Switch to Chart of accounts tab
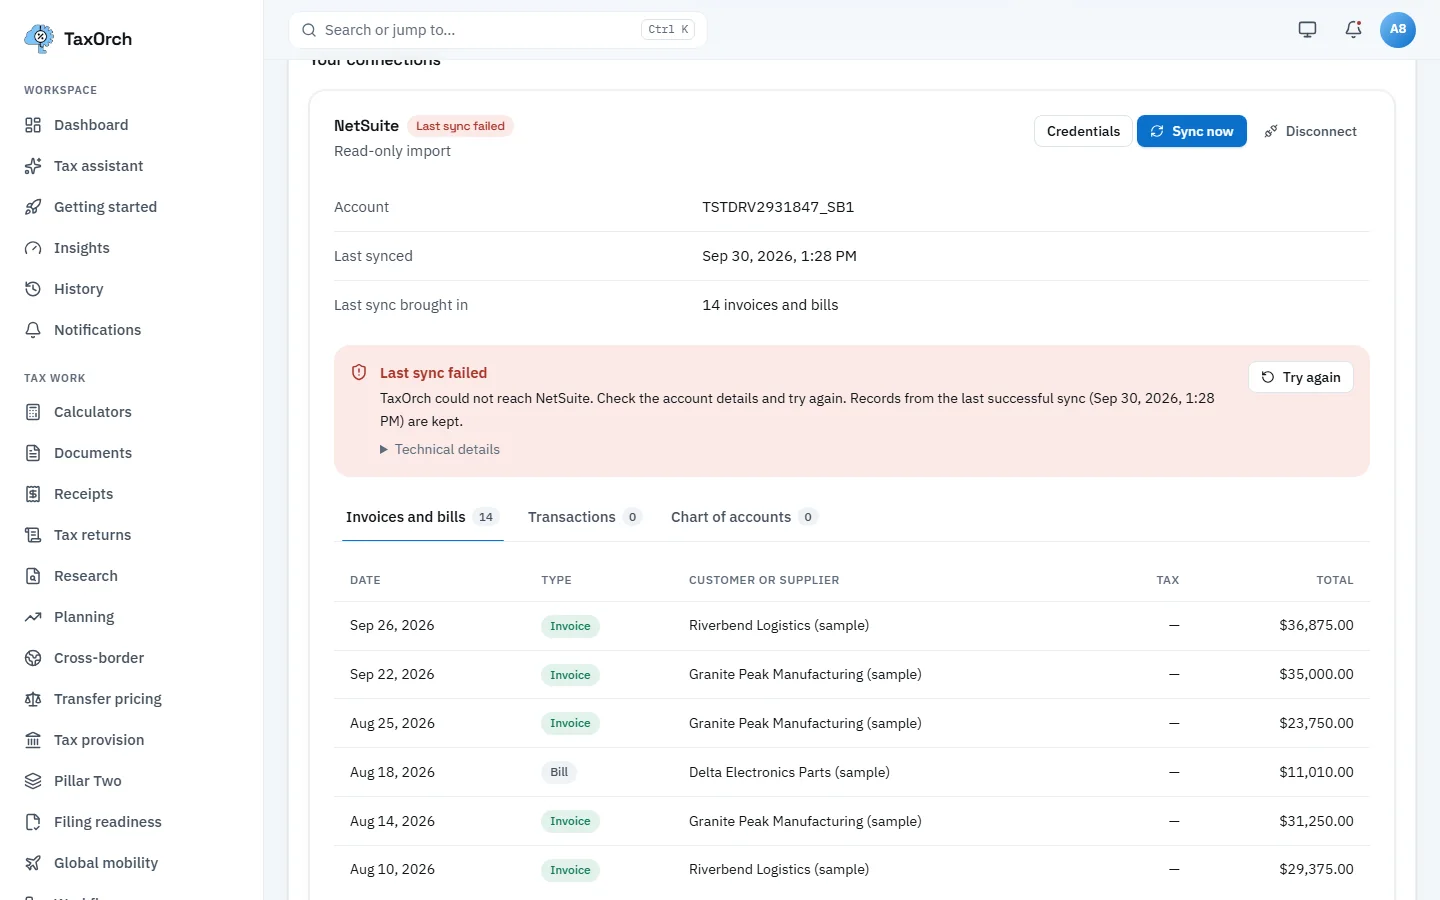The height and width of the screenshot is (900, 1440). pos(743,517)
